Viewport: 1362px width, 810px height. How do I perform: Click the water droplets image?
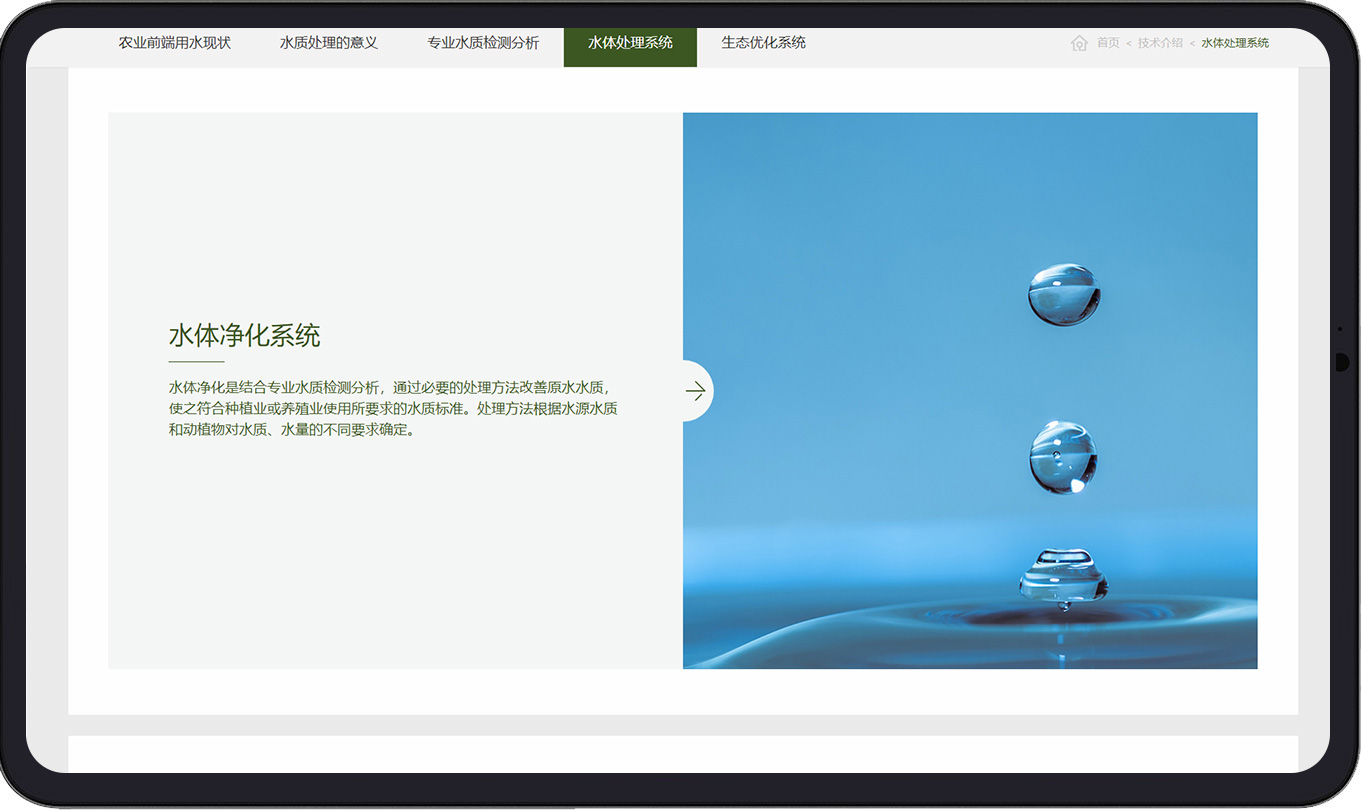point(970,391)
